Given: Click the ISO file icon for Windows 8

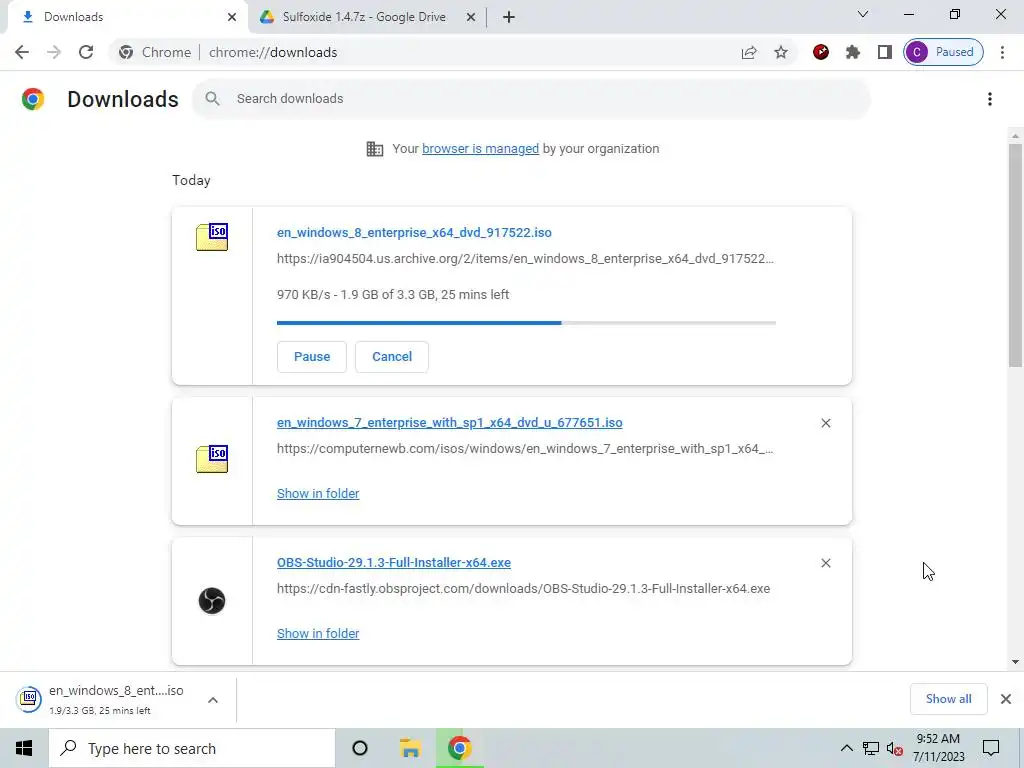Looking at the screenshot, I should (212, 237).
